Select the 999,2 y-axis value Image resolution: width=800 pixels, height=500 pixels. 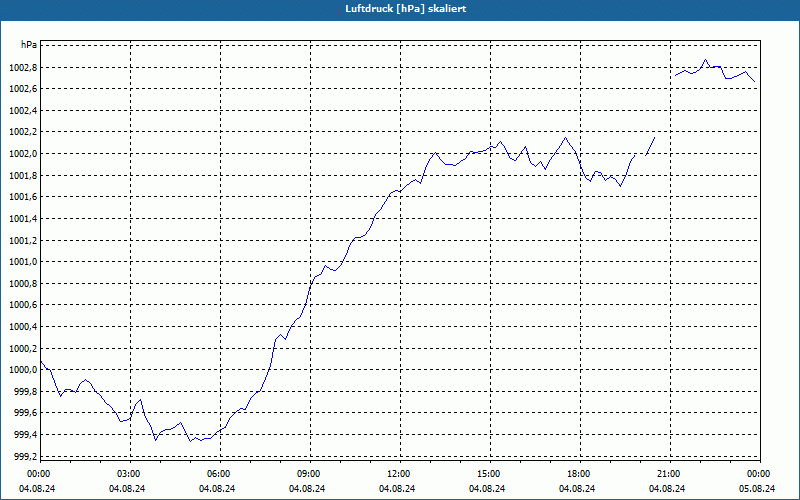pos(25,457)
